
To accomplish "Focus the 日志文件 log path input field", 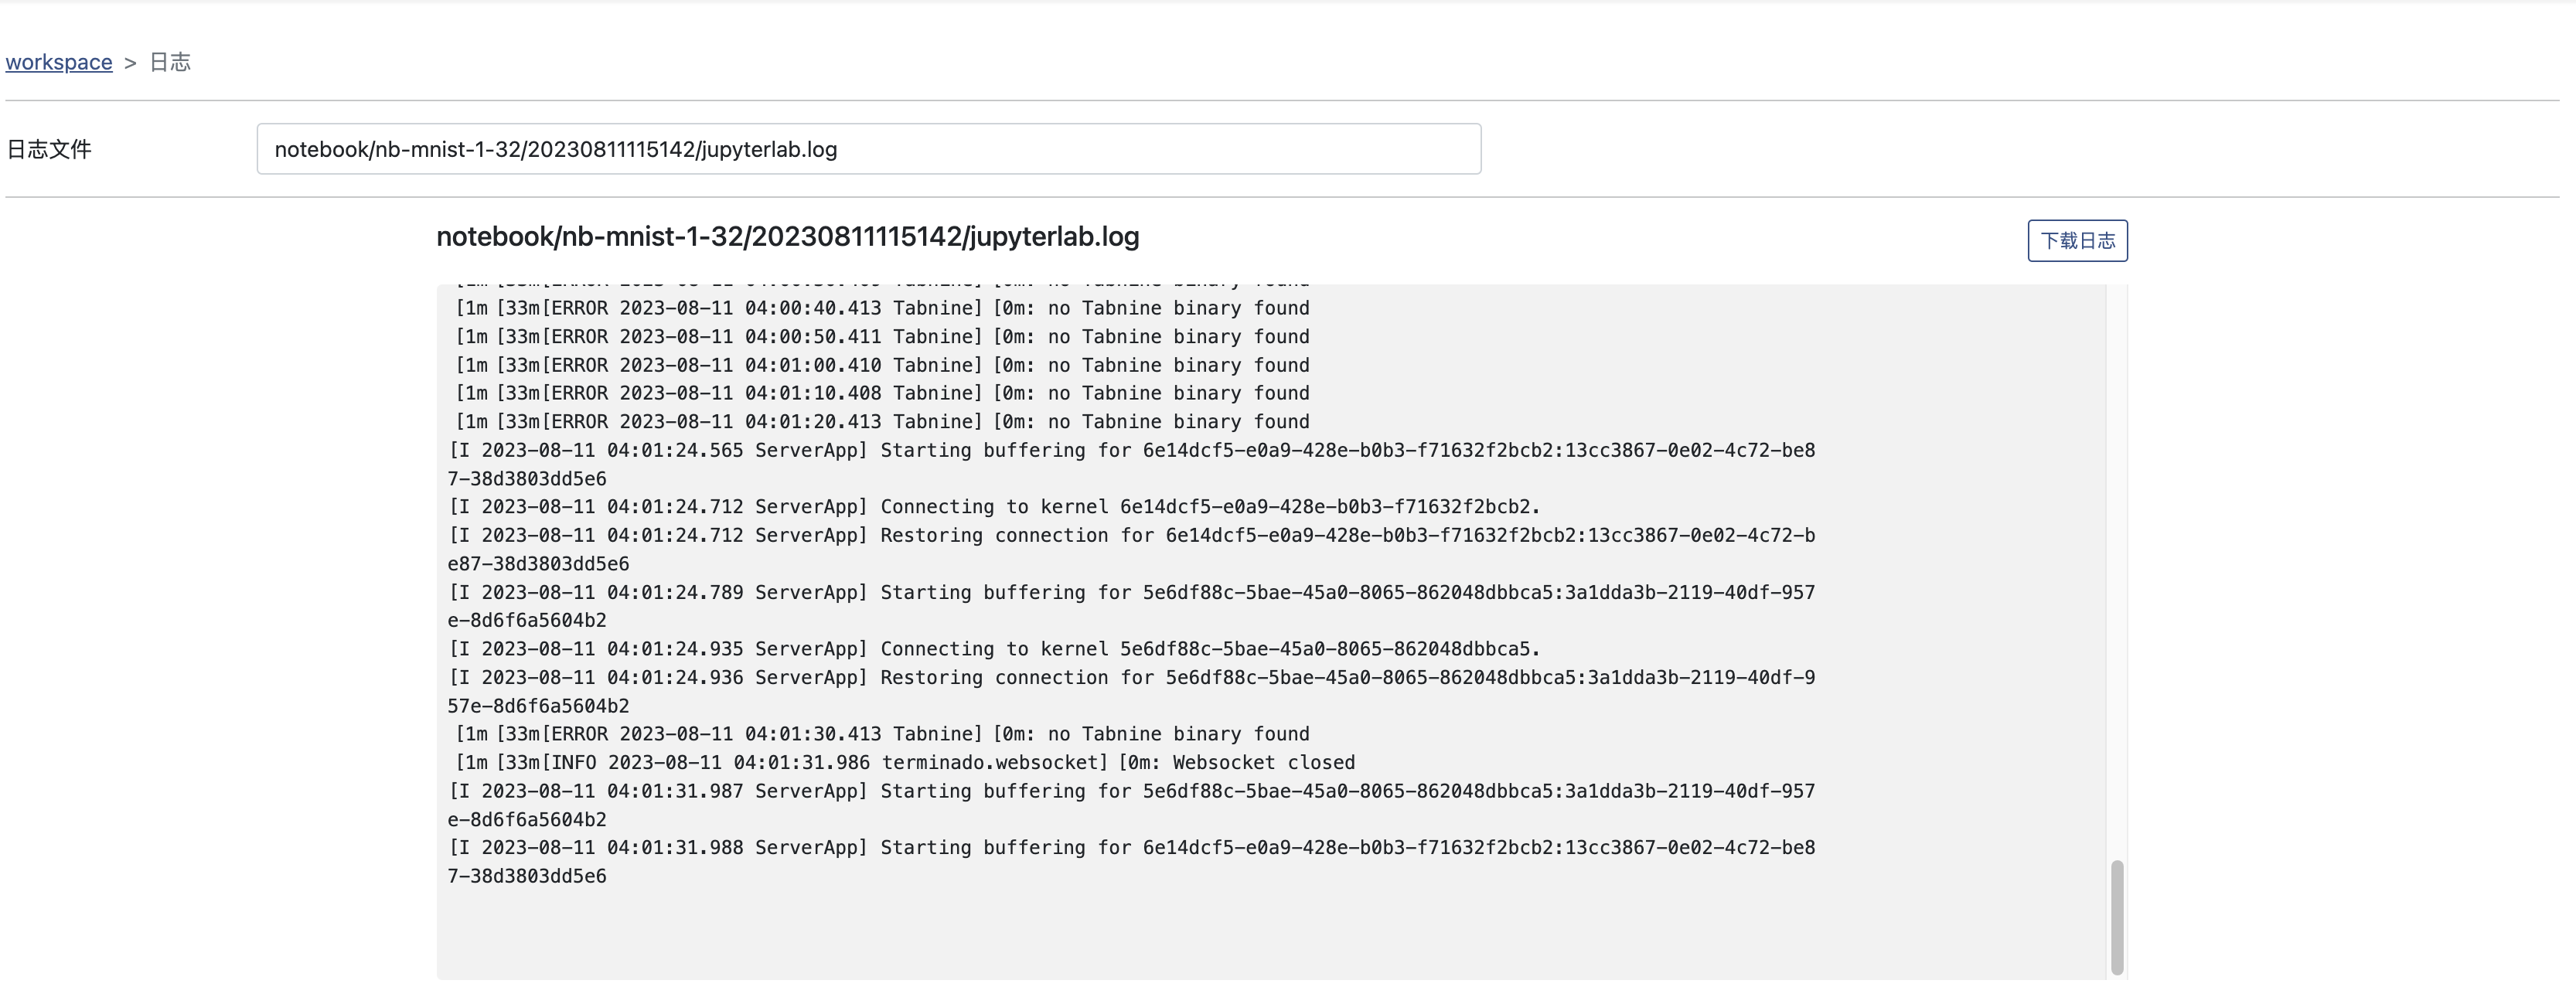I will pyautogui.click(x=868, y=149).
